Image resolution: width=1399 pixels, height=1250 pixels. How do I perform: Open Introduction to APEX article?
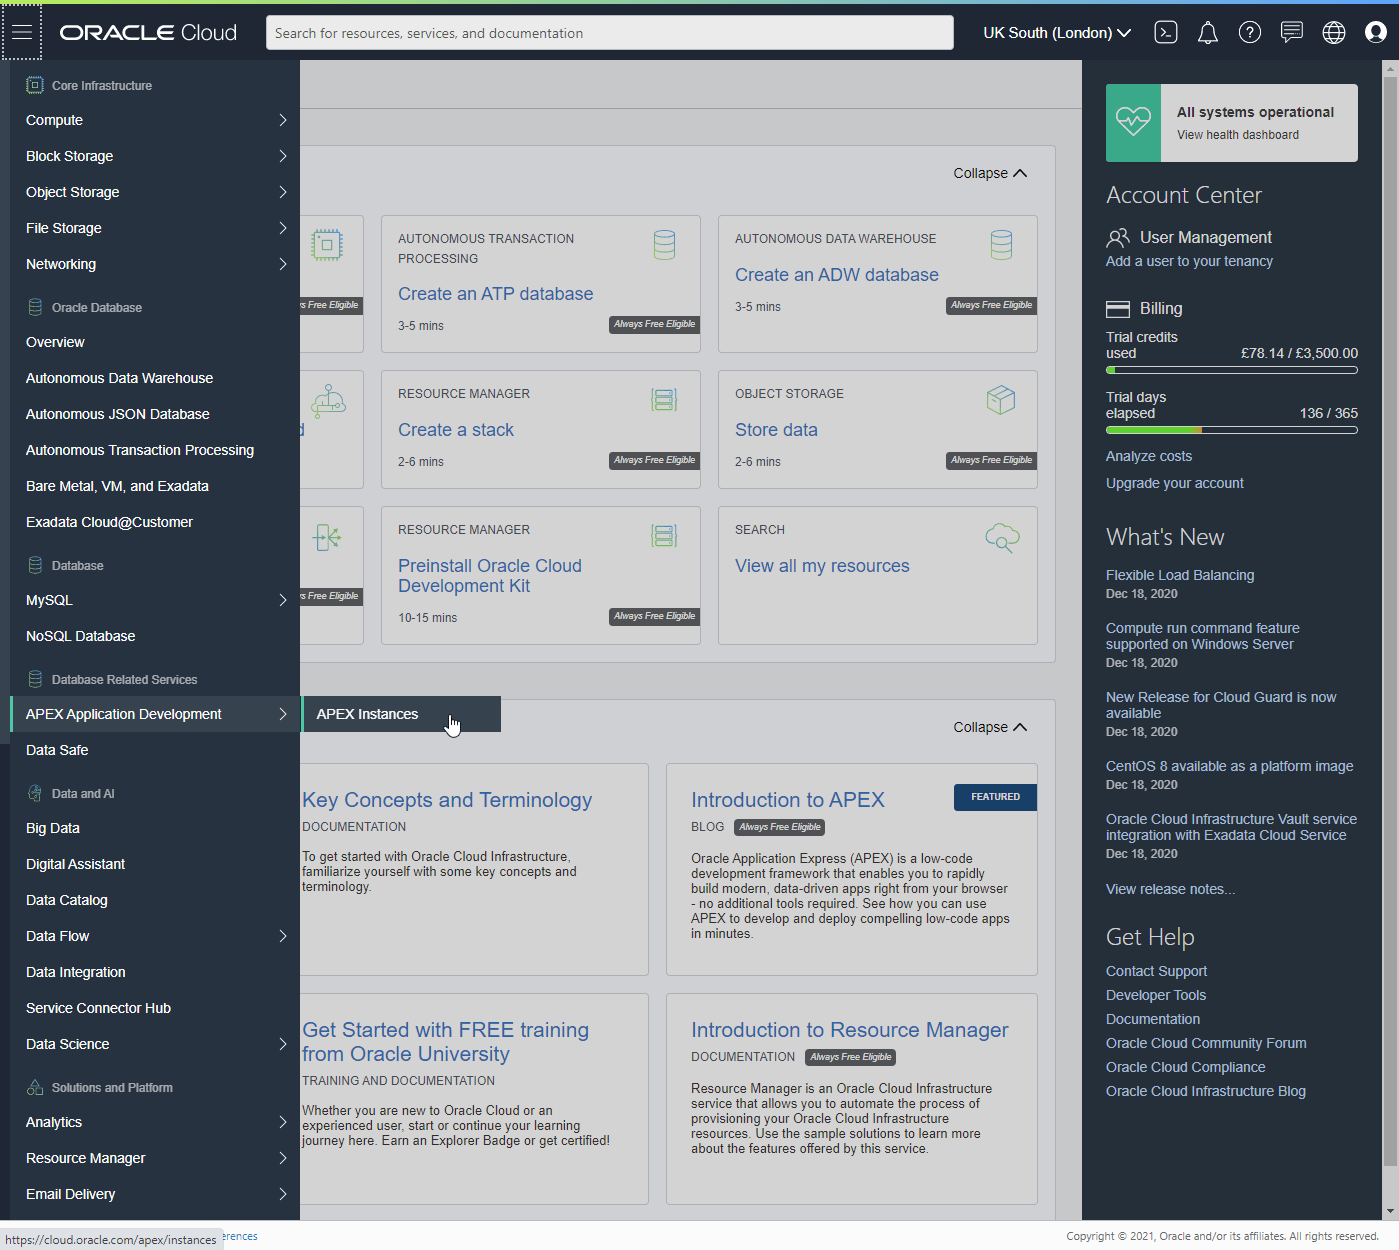(x=788, y=800)
